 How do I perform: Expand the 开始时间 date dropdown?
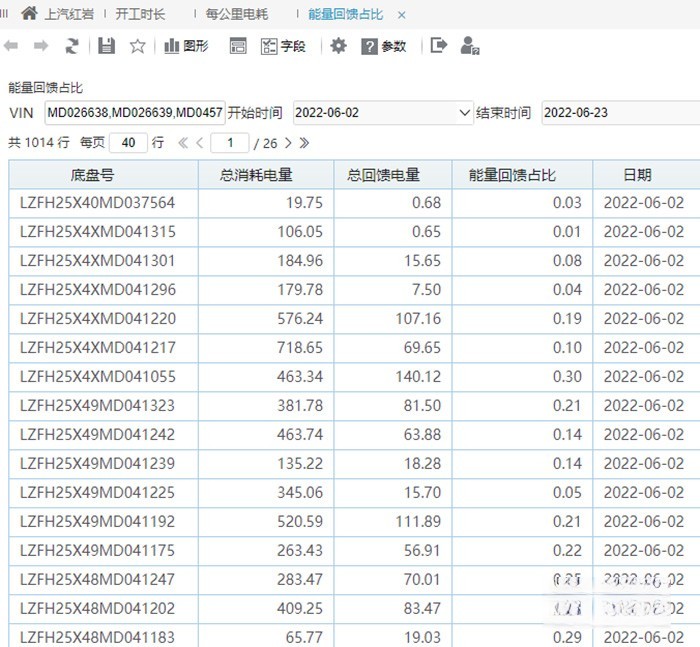click(x=464, y=113)
